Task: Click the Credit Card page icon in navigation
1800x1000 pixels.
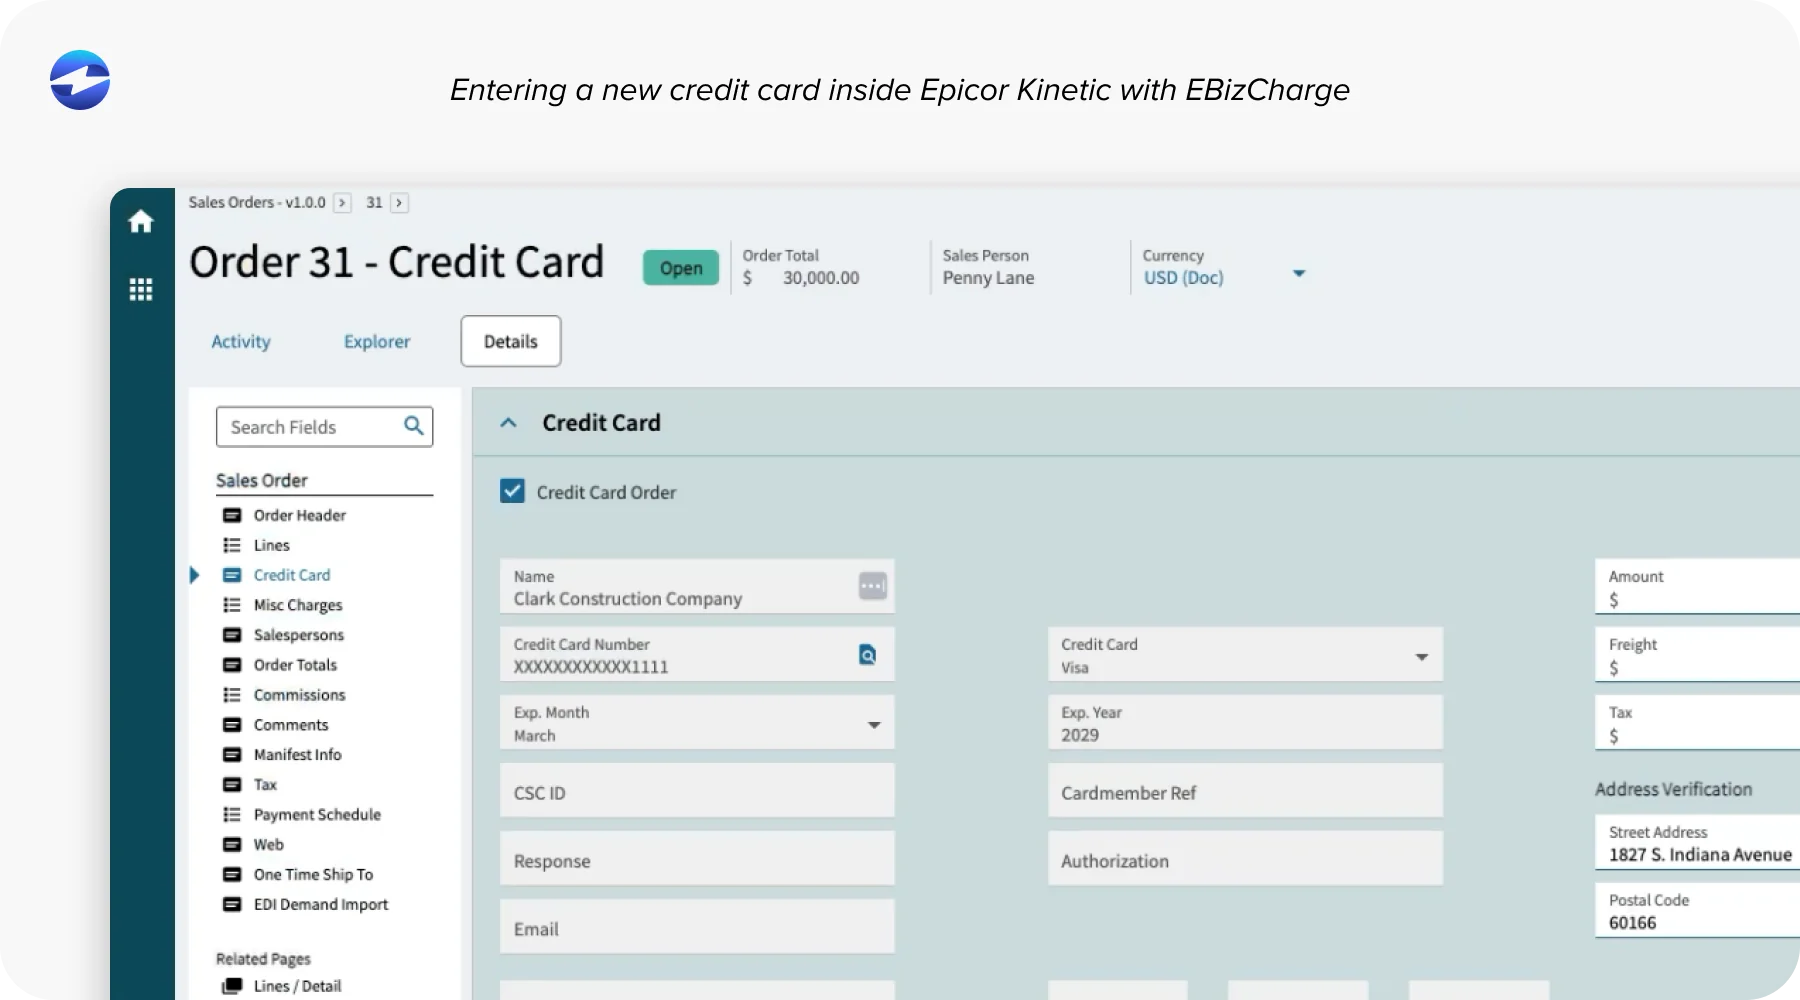Action: click(232, 575)
